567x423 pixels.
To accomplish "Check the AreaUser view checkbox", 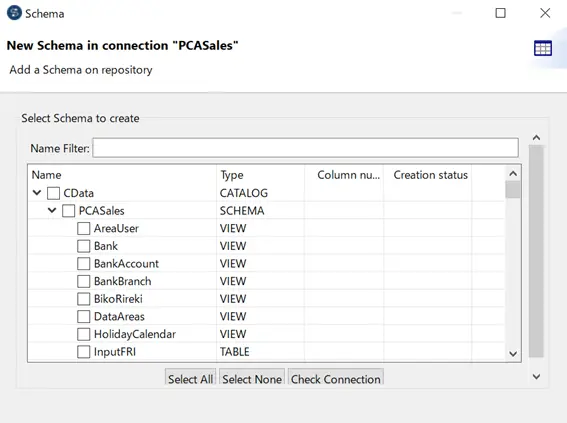I will point(84,228).
